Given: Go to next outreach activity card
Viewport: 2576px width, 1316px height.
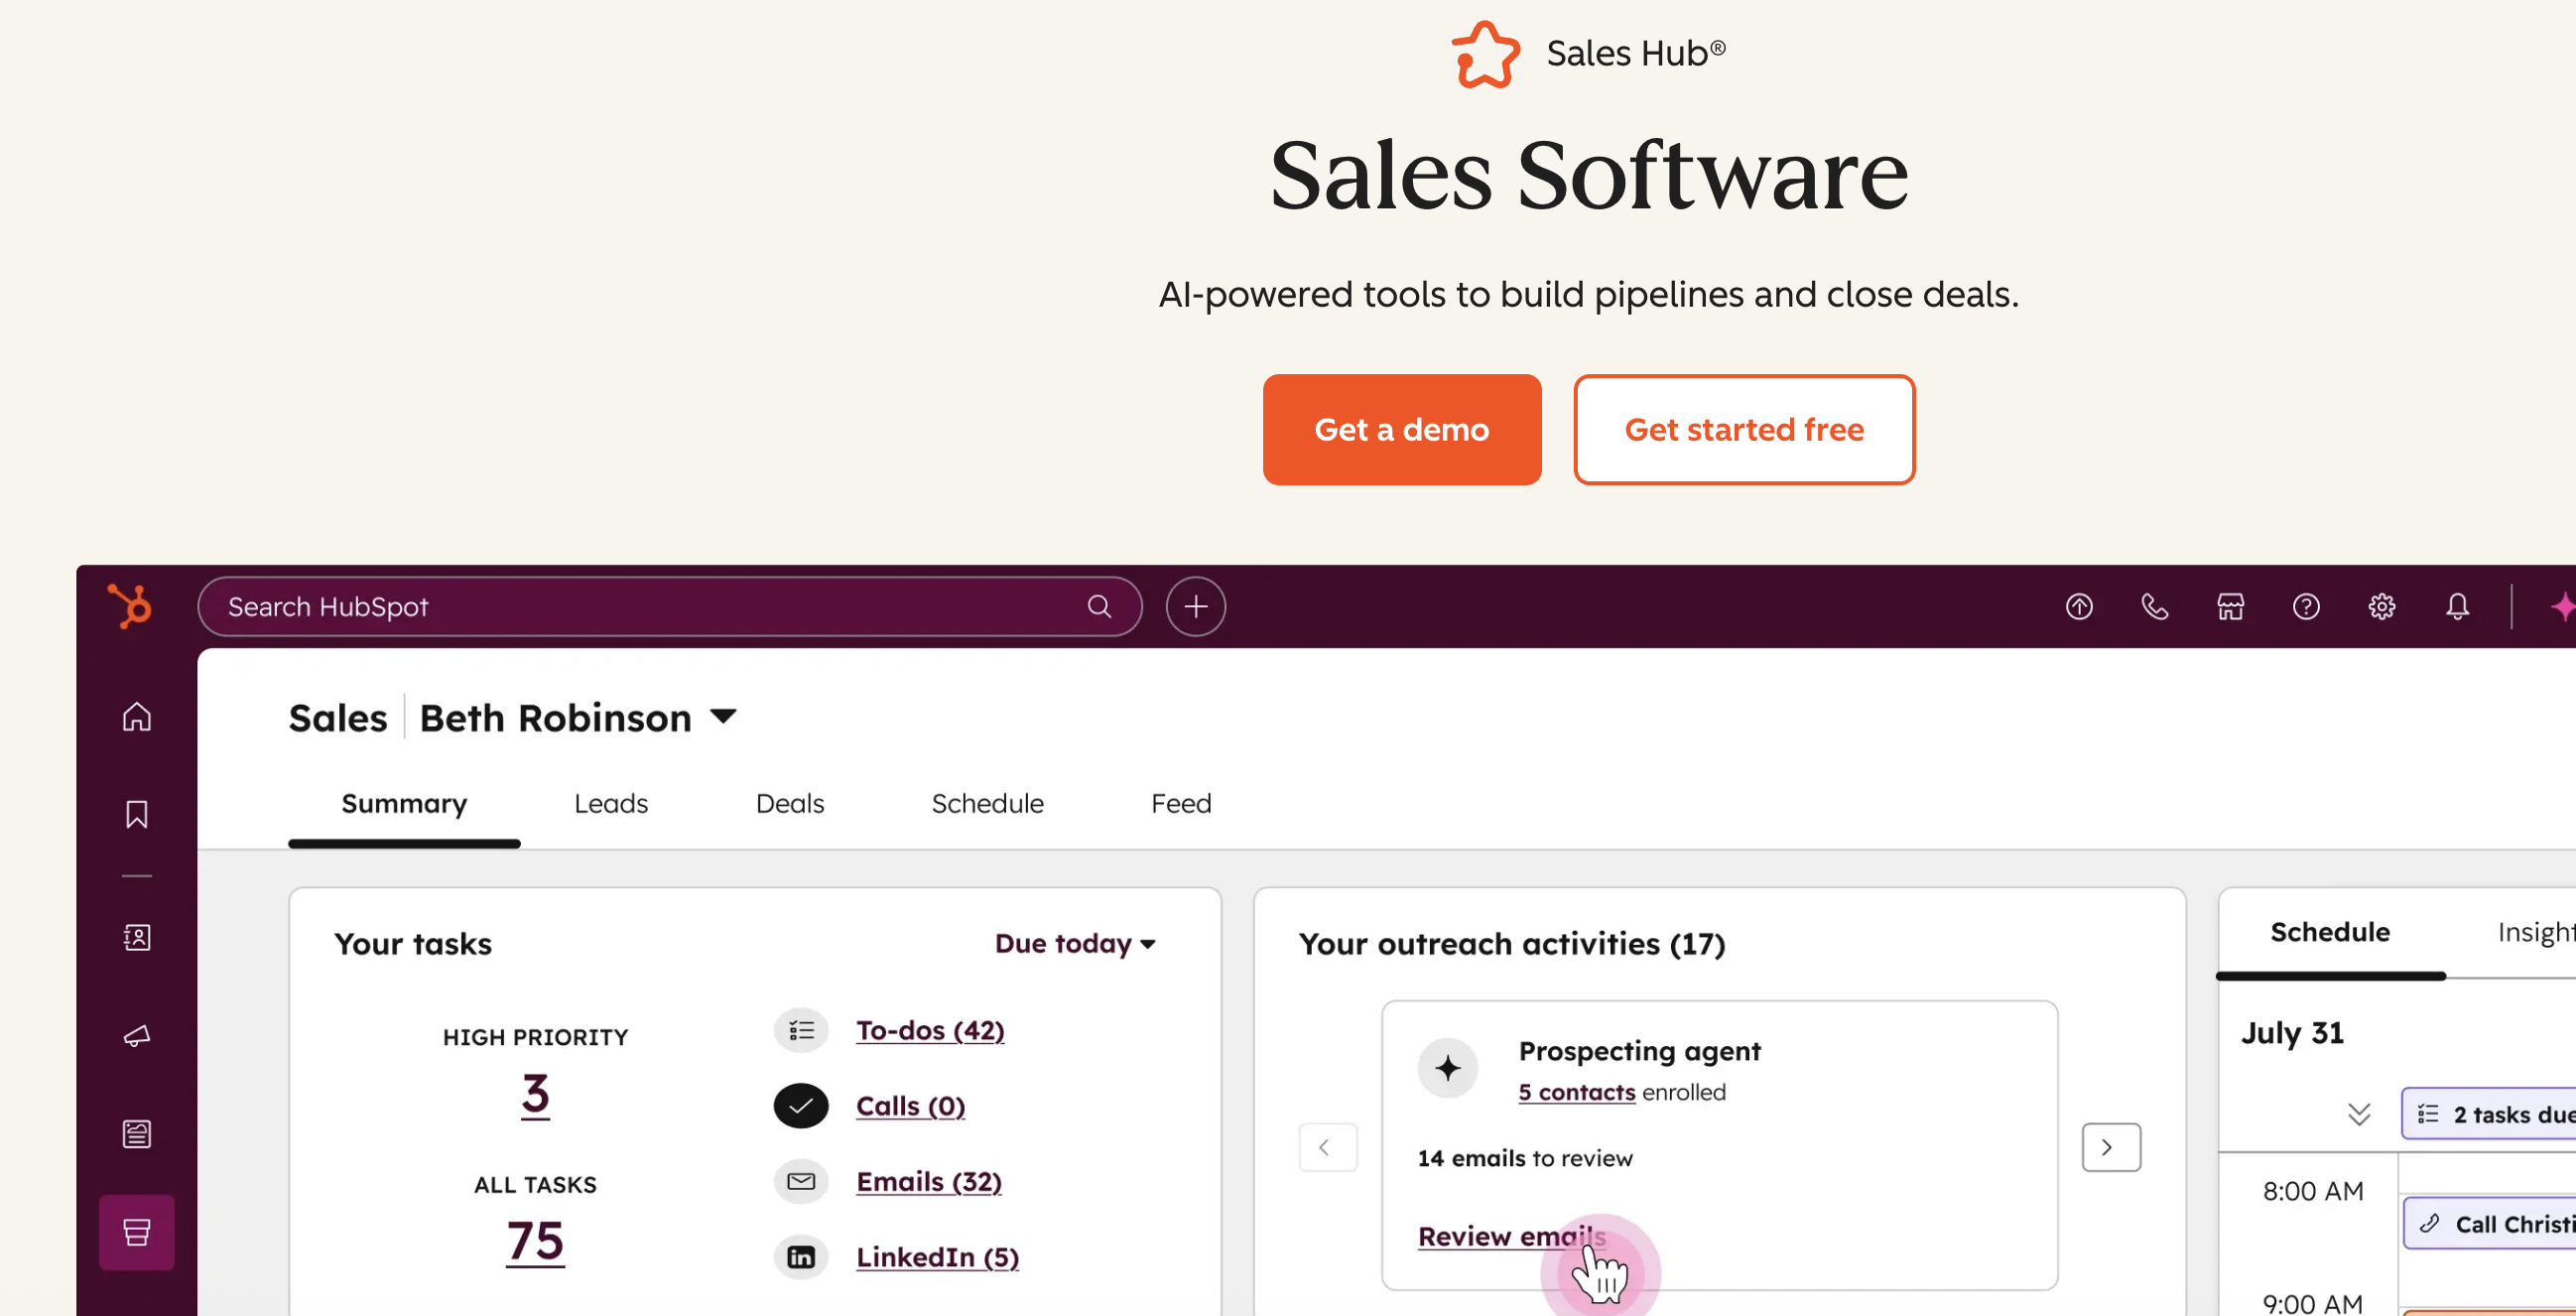Looking at the screenshot, I should point(2110,1146).
